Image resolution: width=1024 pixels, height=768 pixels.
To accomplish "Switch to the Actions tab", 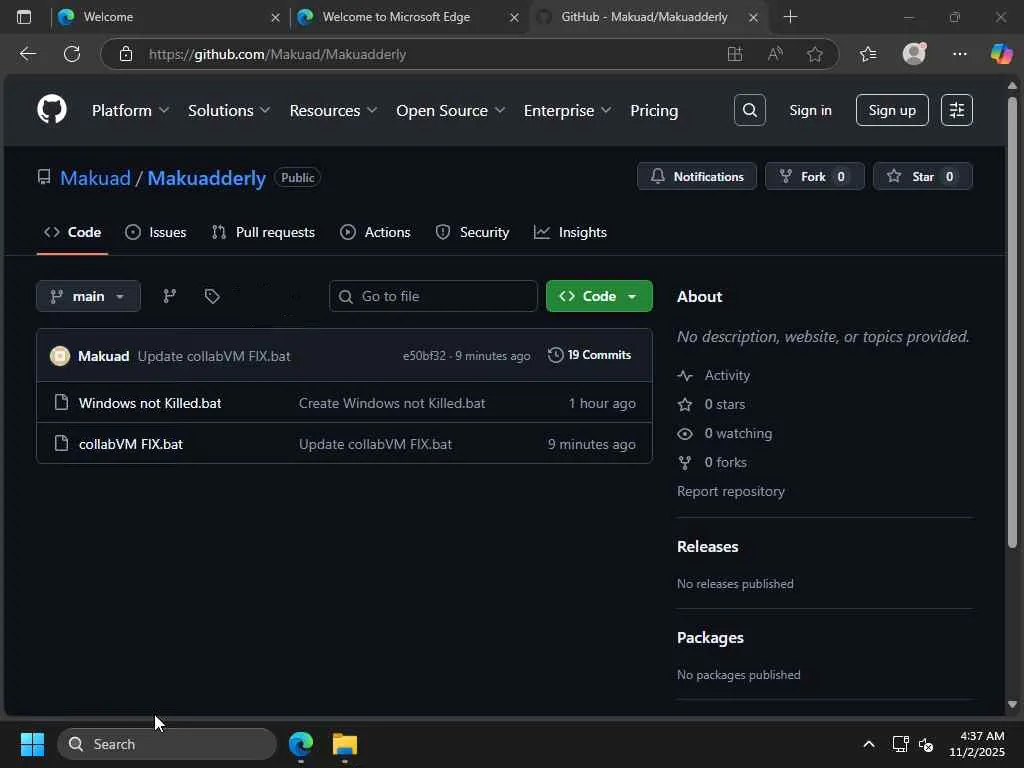I will [x=376, y=232].
